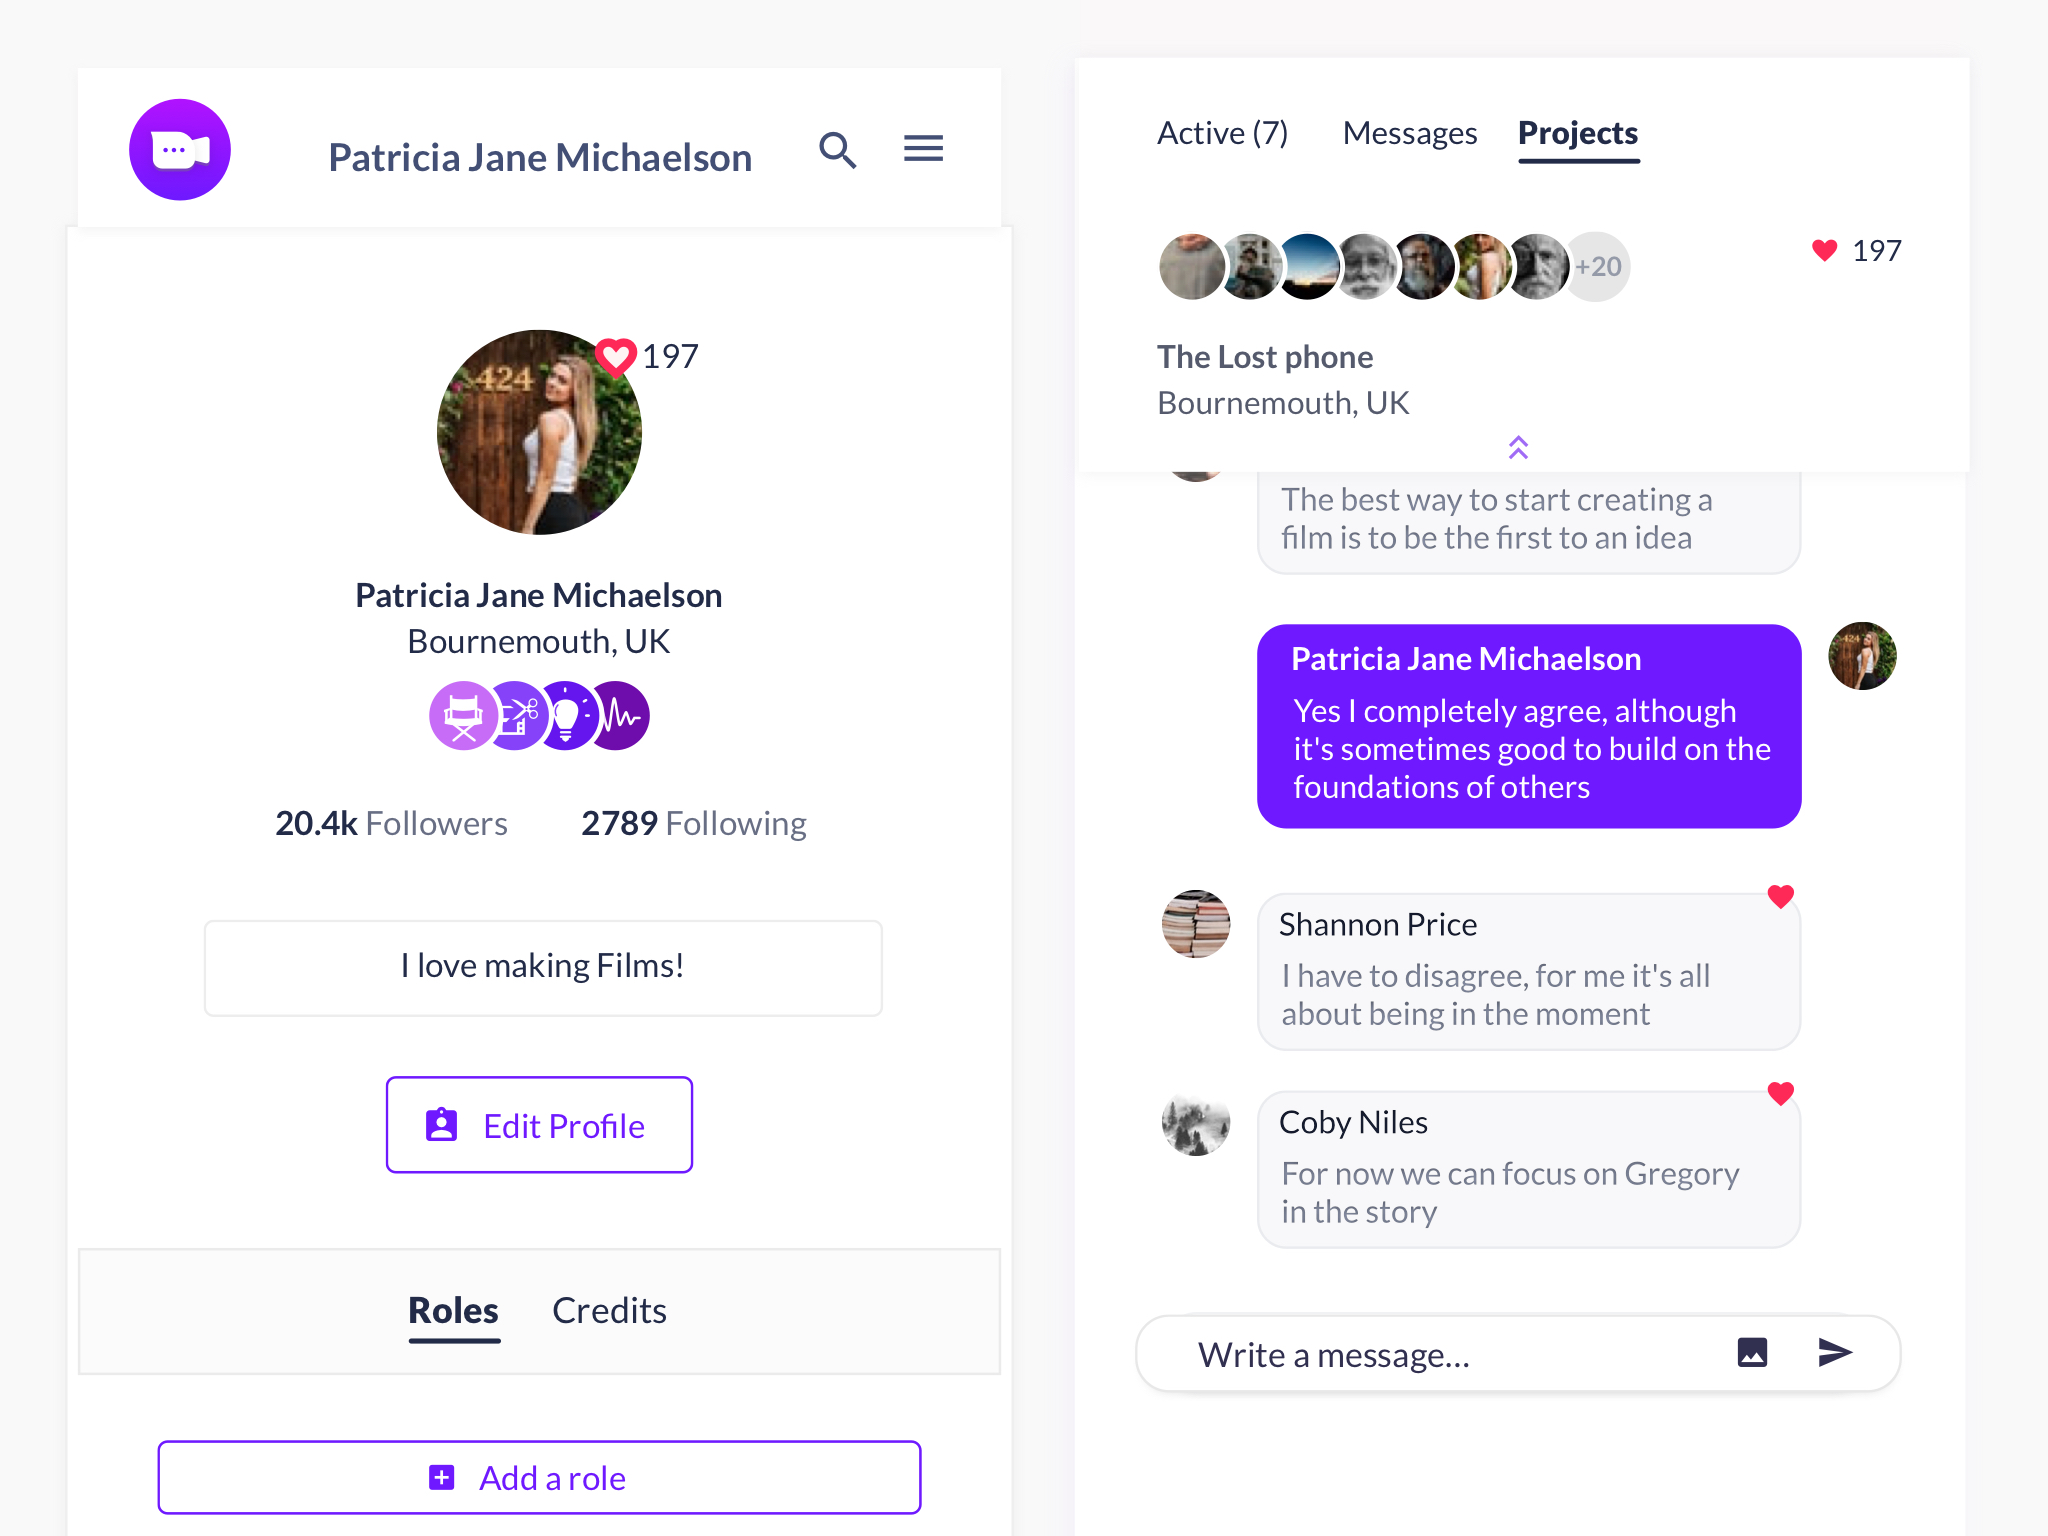The image size is (2048, 1536).
Task: Click the director's chair role badge
Action: tap(463, 716)
